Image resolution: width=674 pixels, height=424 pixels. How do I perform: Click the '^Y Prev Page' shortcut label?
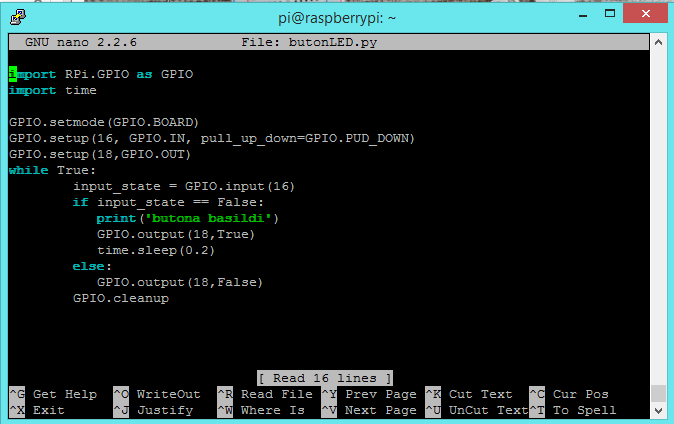click(x=369, y=394)
